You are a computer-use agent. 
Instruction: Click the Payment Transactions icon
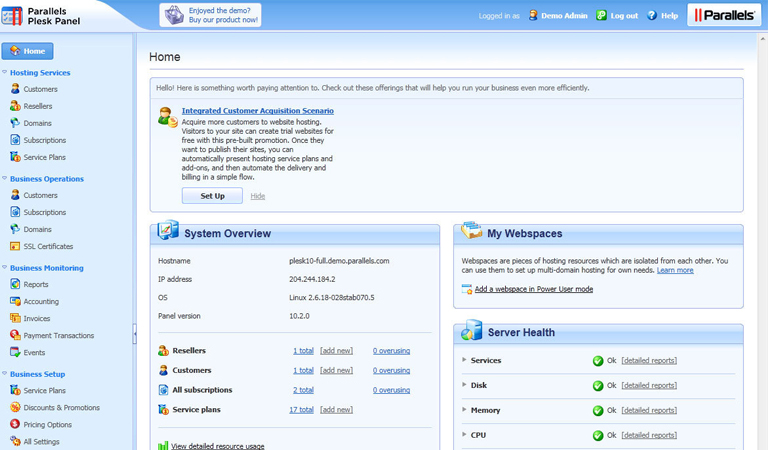(x=15, y=335)
